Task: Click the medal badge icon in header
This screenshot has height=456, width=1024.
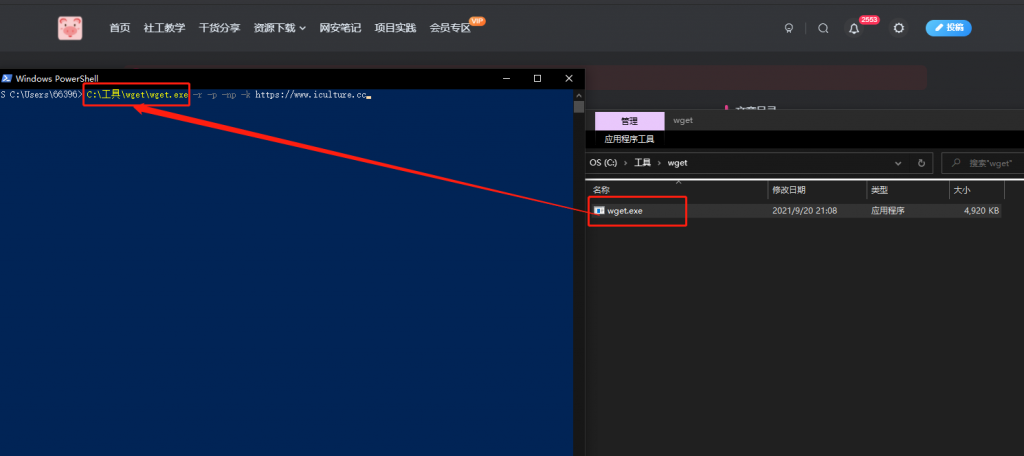Action: click(x=789, y=28)
